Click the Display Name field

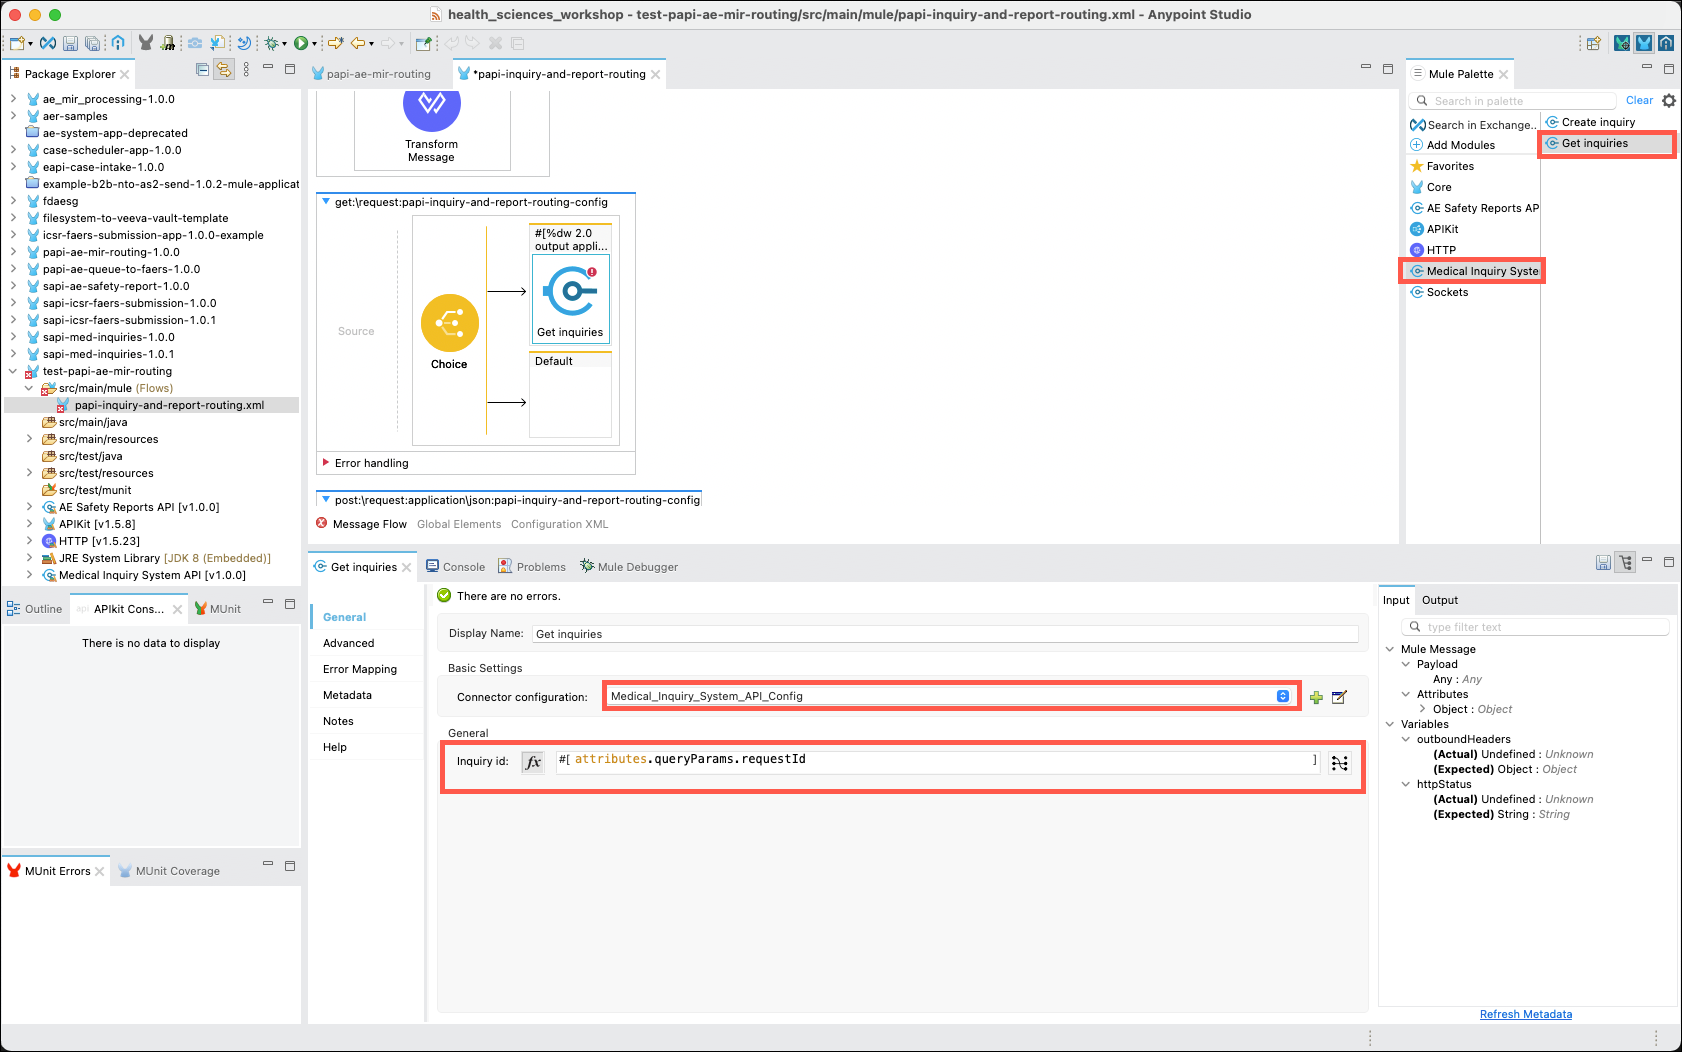click(944, 634)
